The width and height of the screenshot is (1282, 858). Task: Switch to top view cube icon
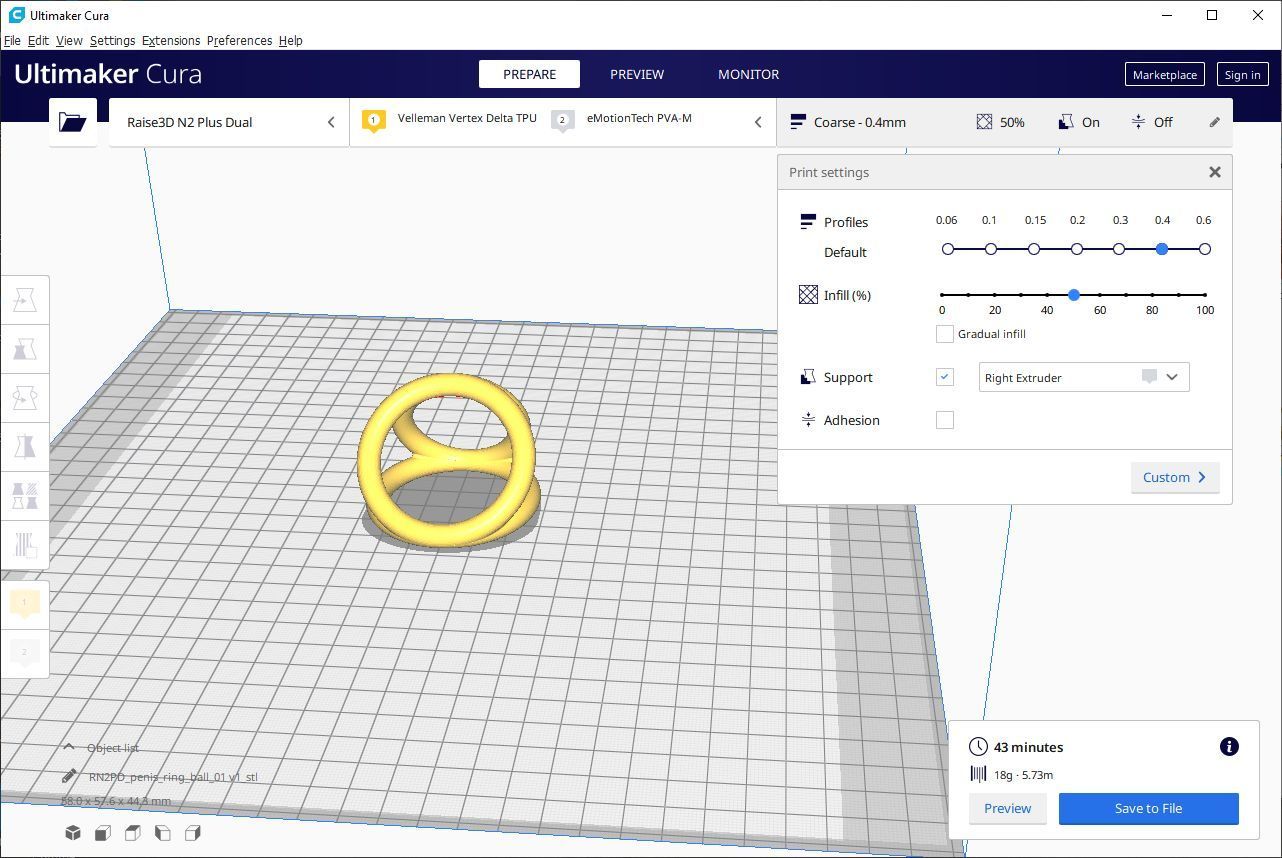pos(132,833)
